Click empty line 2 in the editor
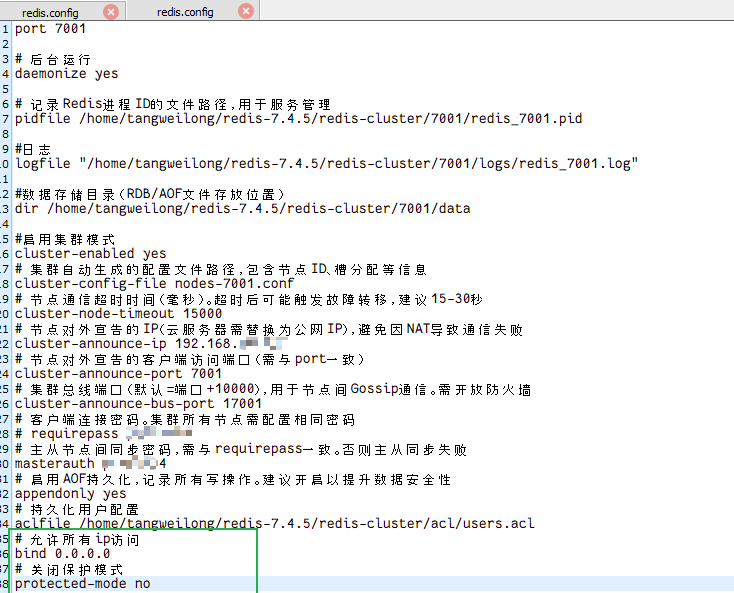Viewport: 734px width, 593px height. (372, 44)
